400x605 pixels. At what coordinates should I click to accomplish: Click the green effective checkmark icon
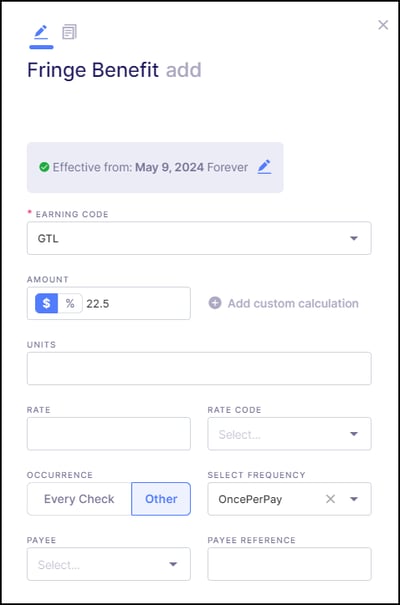[x=44, y=167]
